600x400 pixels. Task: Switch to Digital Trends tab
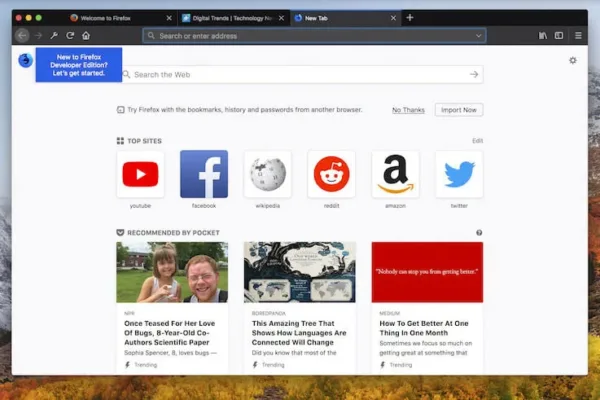click(233, 18)
